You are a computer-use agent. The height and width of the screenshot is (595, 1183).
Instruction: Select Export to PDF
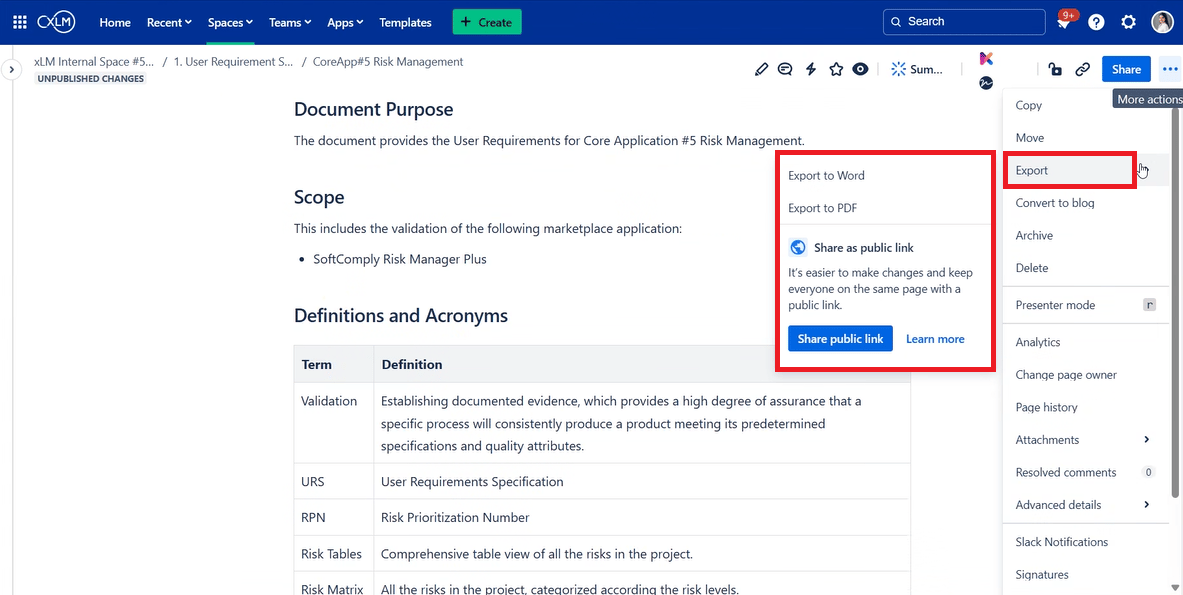pos(822,208)
